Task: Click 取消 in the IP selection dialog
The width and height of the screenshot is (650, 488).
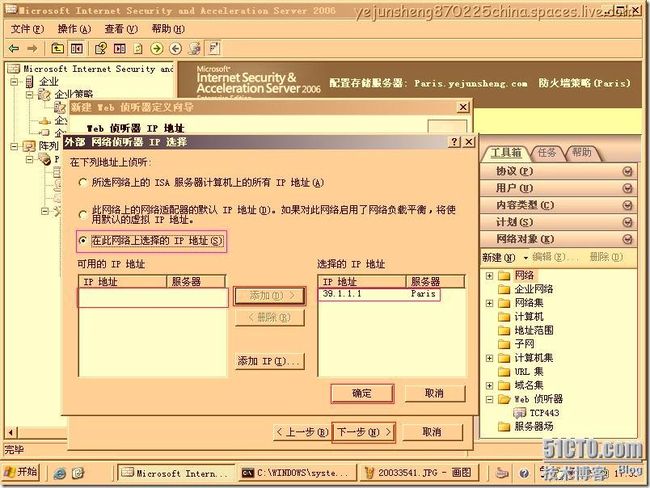Action: (434, 393)
